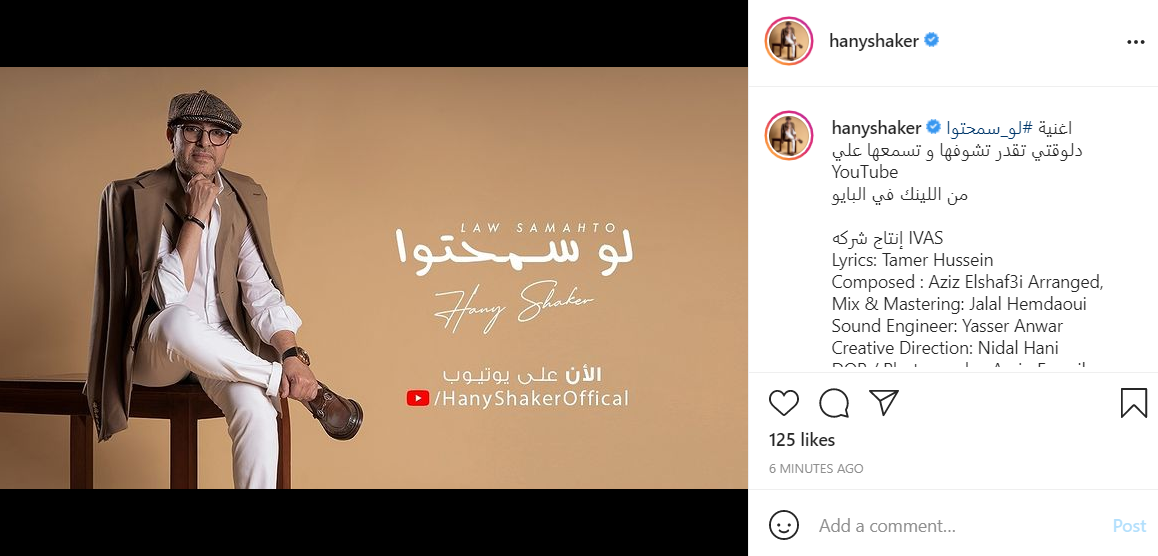Click the YouTube logo in post image

pyautogui.click(x=417, y=399)
